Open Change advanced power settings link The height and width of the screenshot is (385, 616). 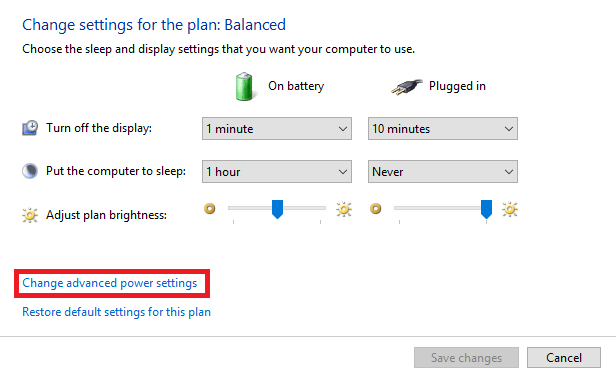110,283
